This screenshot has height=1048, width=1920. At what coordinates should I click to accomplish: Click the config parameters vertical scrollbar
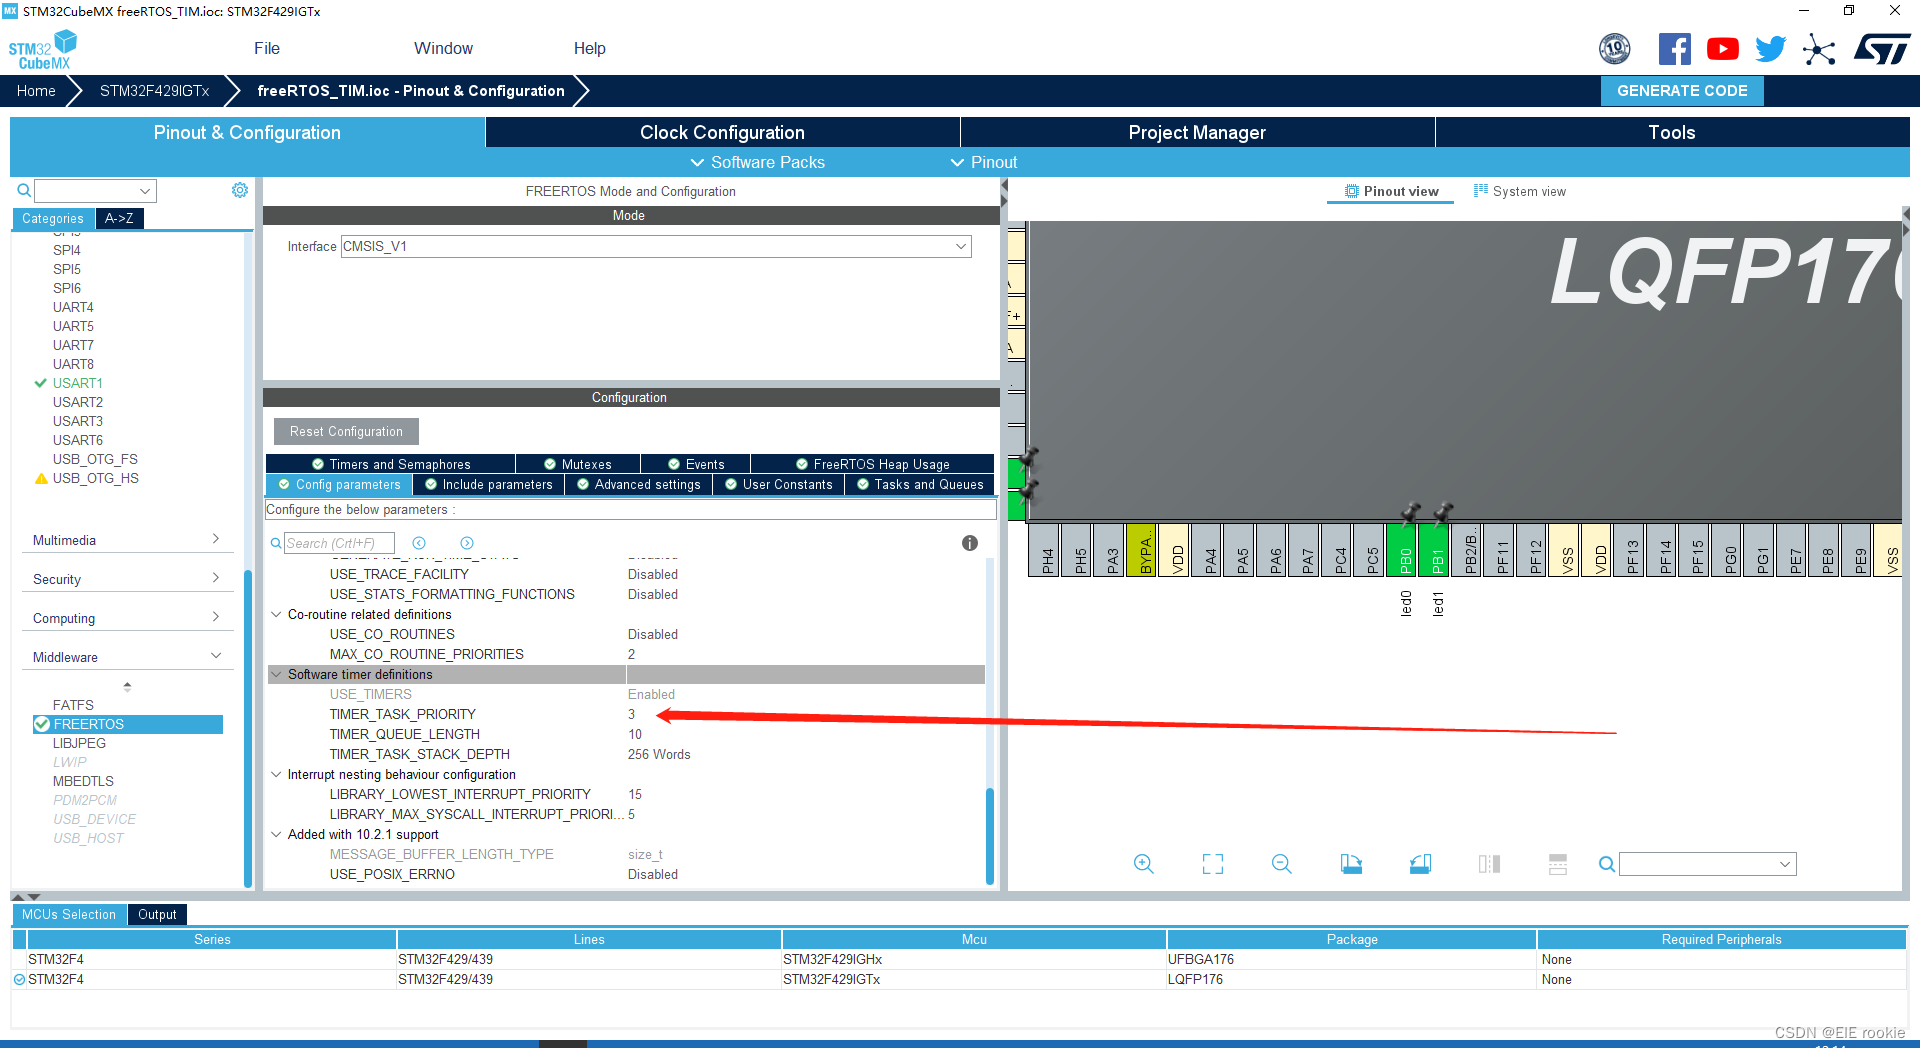click(x=990, y=835)
